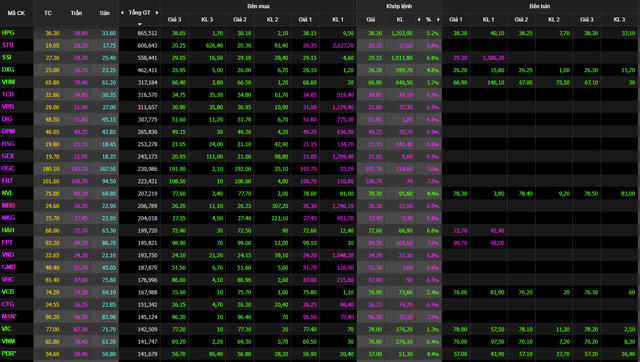Image resolution: width=640 pixels, height=362 pixels.
Task: Click VNM matched price 70.00
Action: tap(375, 342)
